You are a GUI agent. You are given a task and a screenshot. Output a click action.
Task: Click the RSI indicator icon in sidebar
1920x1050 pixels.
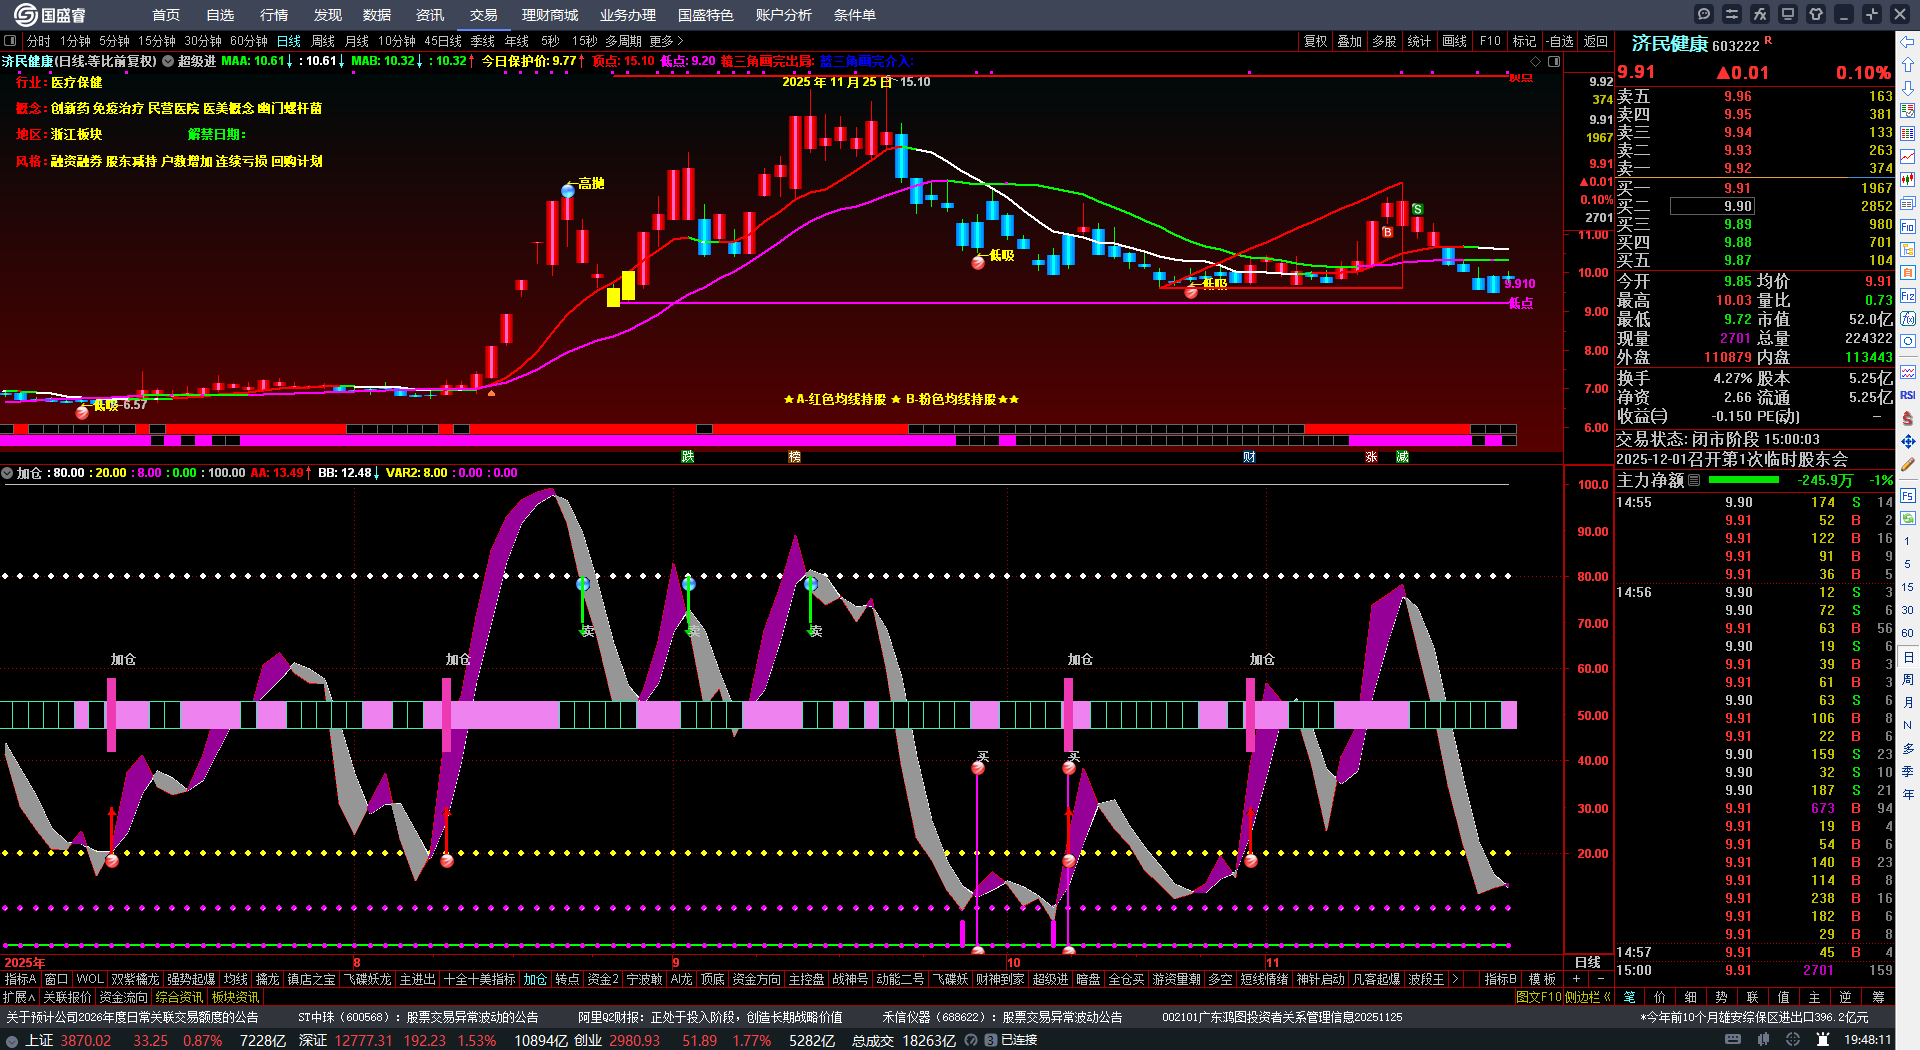point(1908,396)
